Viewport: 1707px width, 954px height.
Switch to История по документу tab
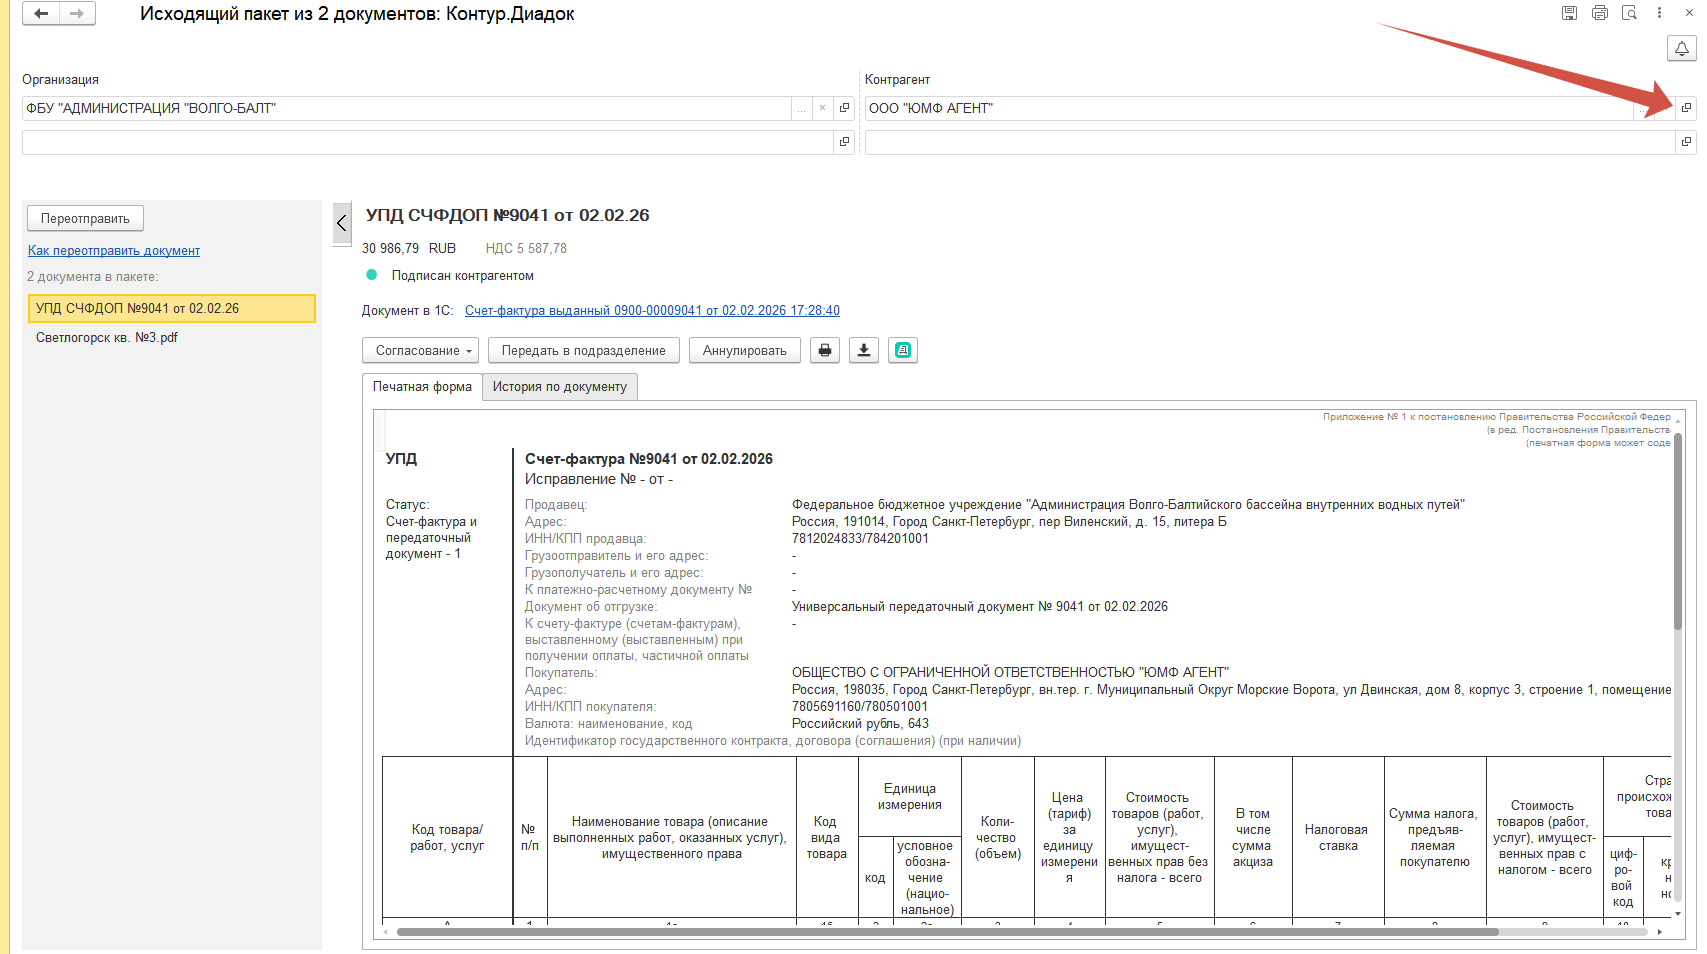click(x=559, y=387)
